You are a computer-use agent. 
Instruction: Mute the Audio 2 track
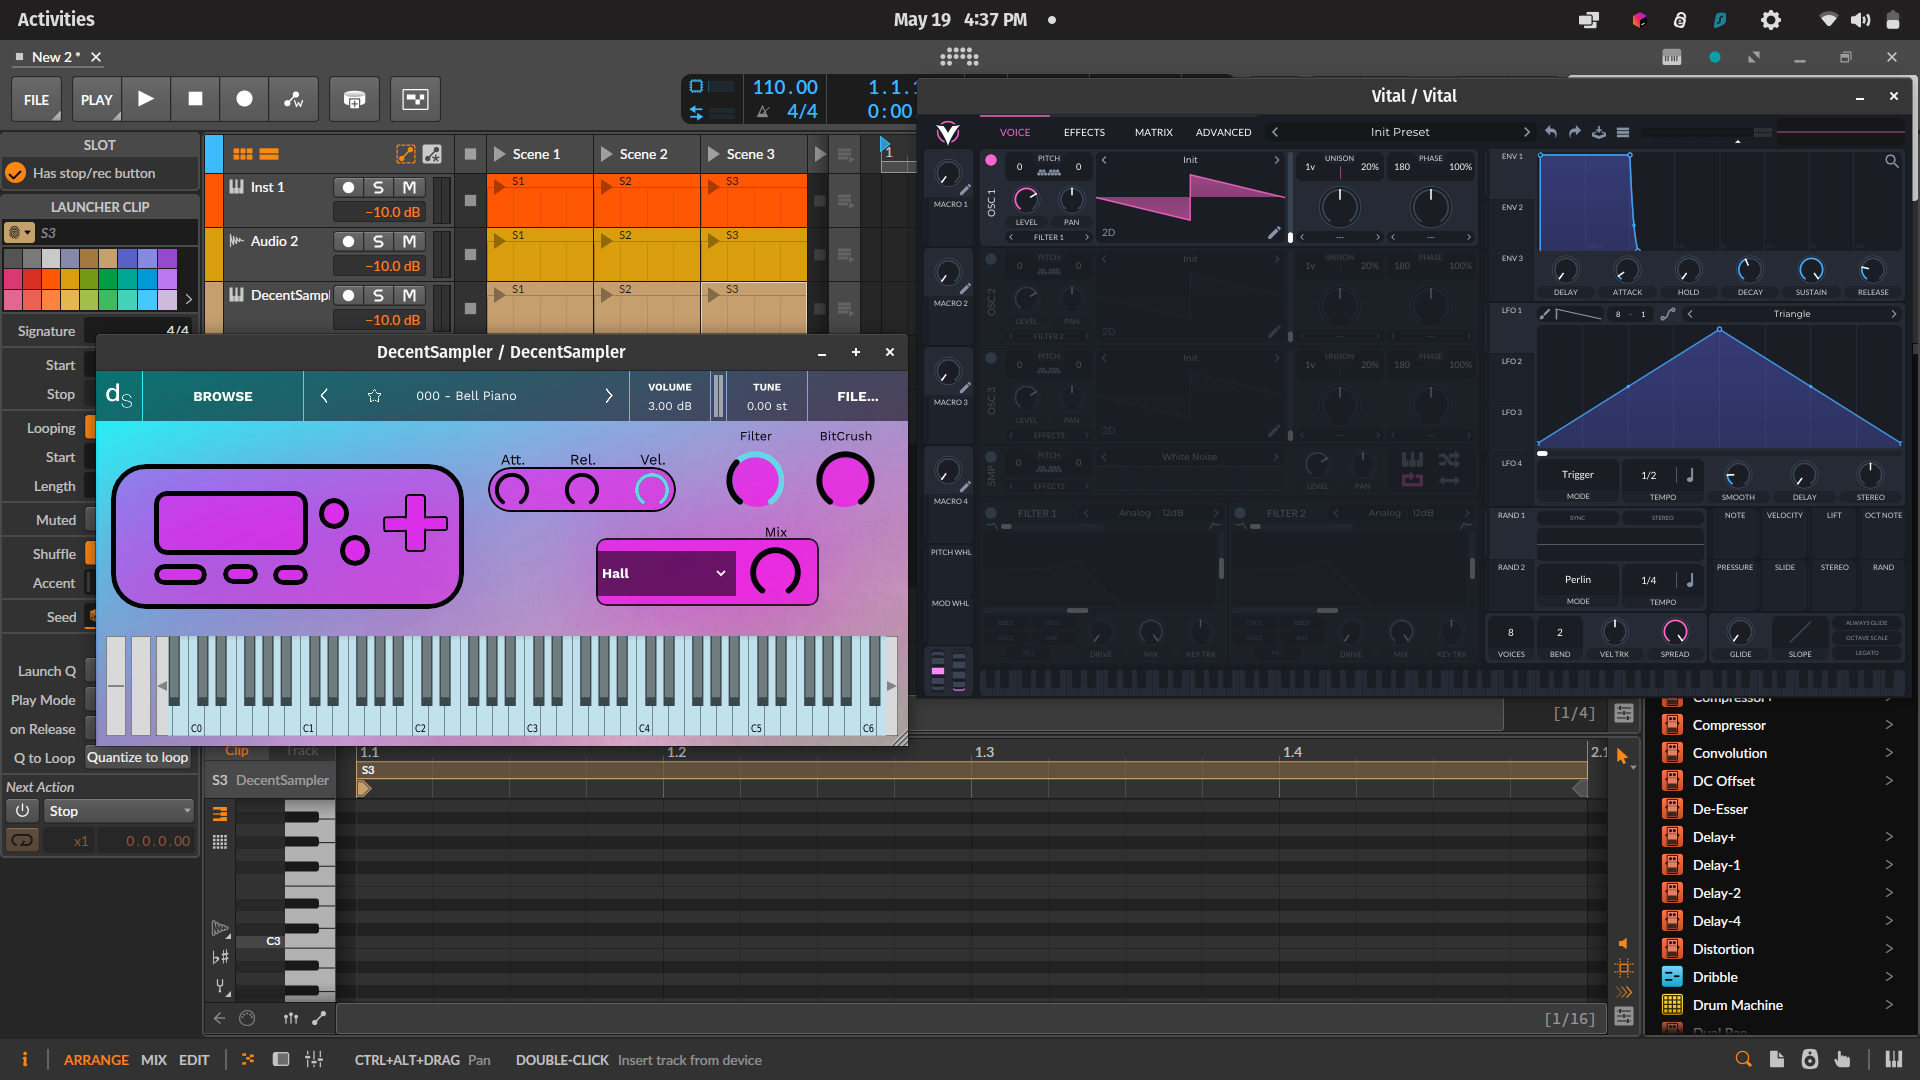(x=409, y=241)
